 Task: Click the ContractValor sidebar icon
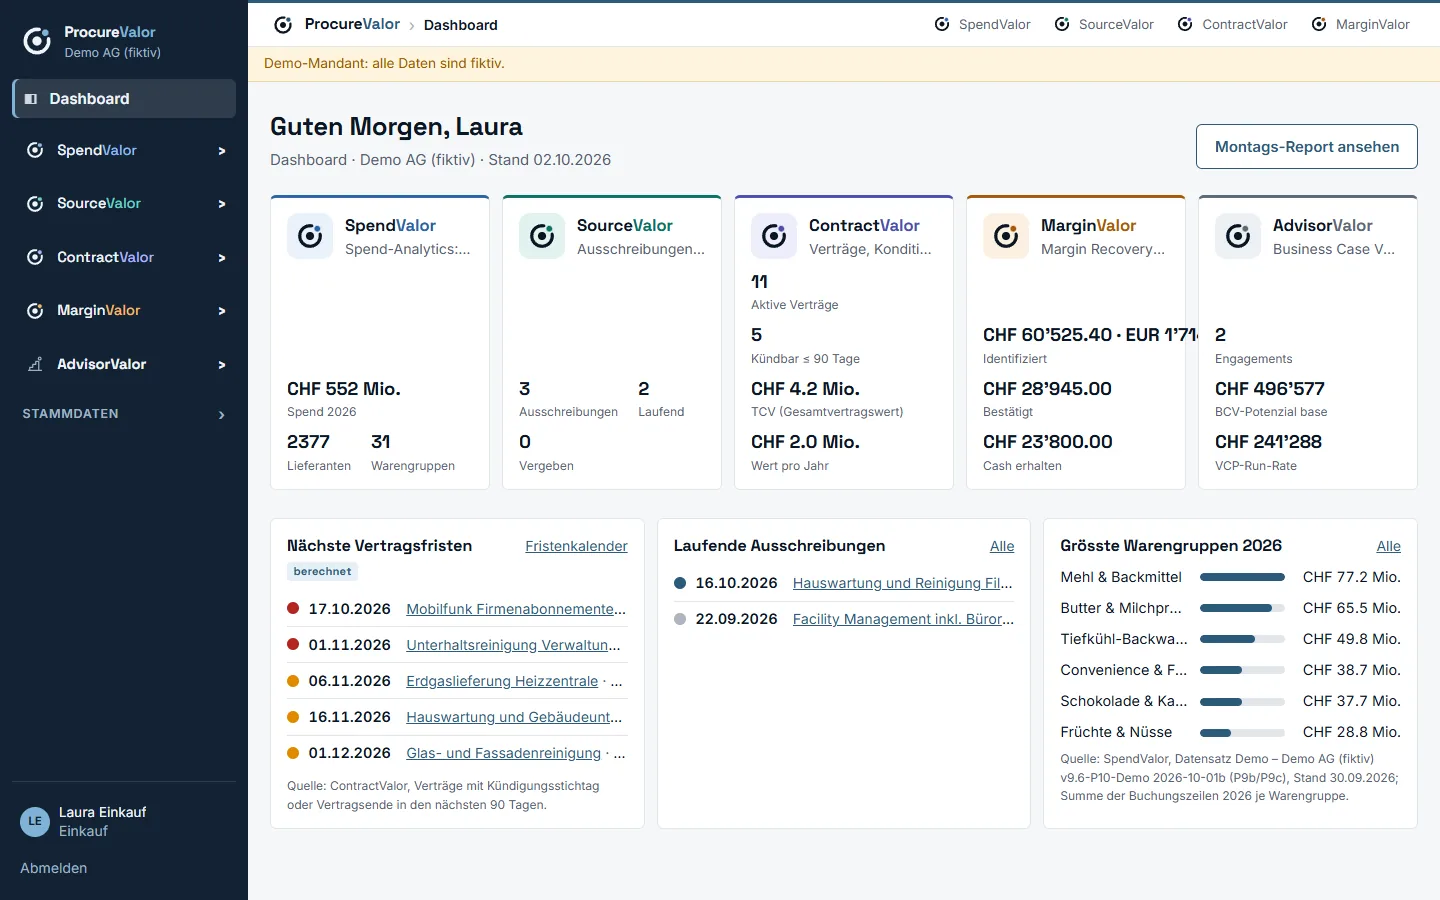click(35, 257)
